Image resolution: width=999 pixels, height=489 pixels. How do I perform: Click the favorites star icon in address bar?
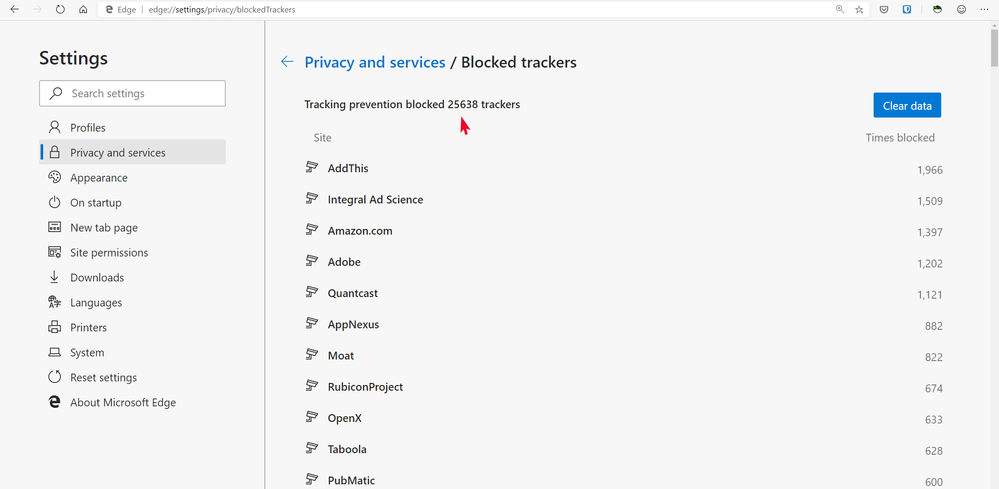(859, 10)
